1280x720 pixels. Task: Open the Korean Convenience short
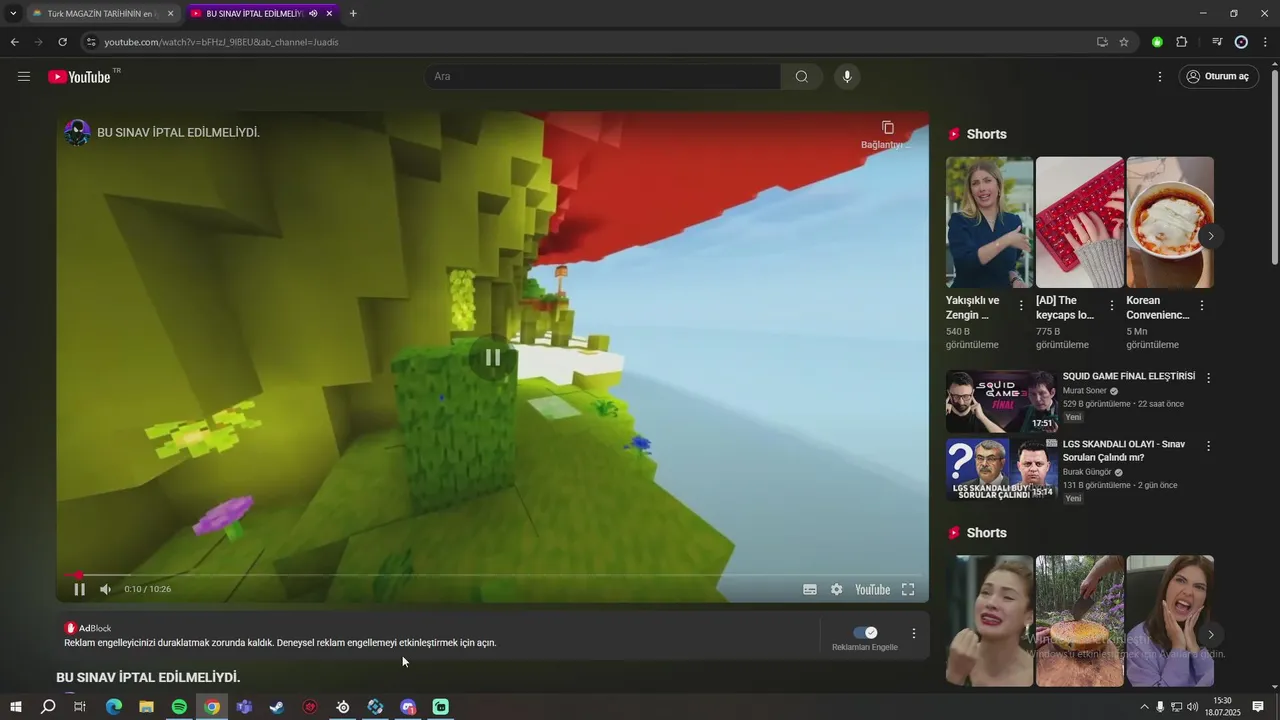[1170, 222]
